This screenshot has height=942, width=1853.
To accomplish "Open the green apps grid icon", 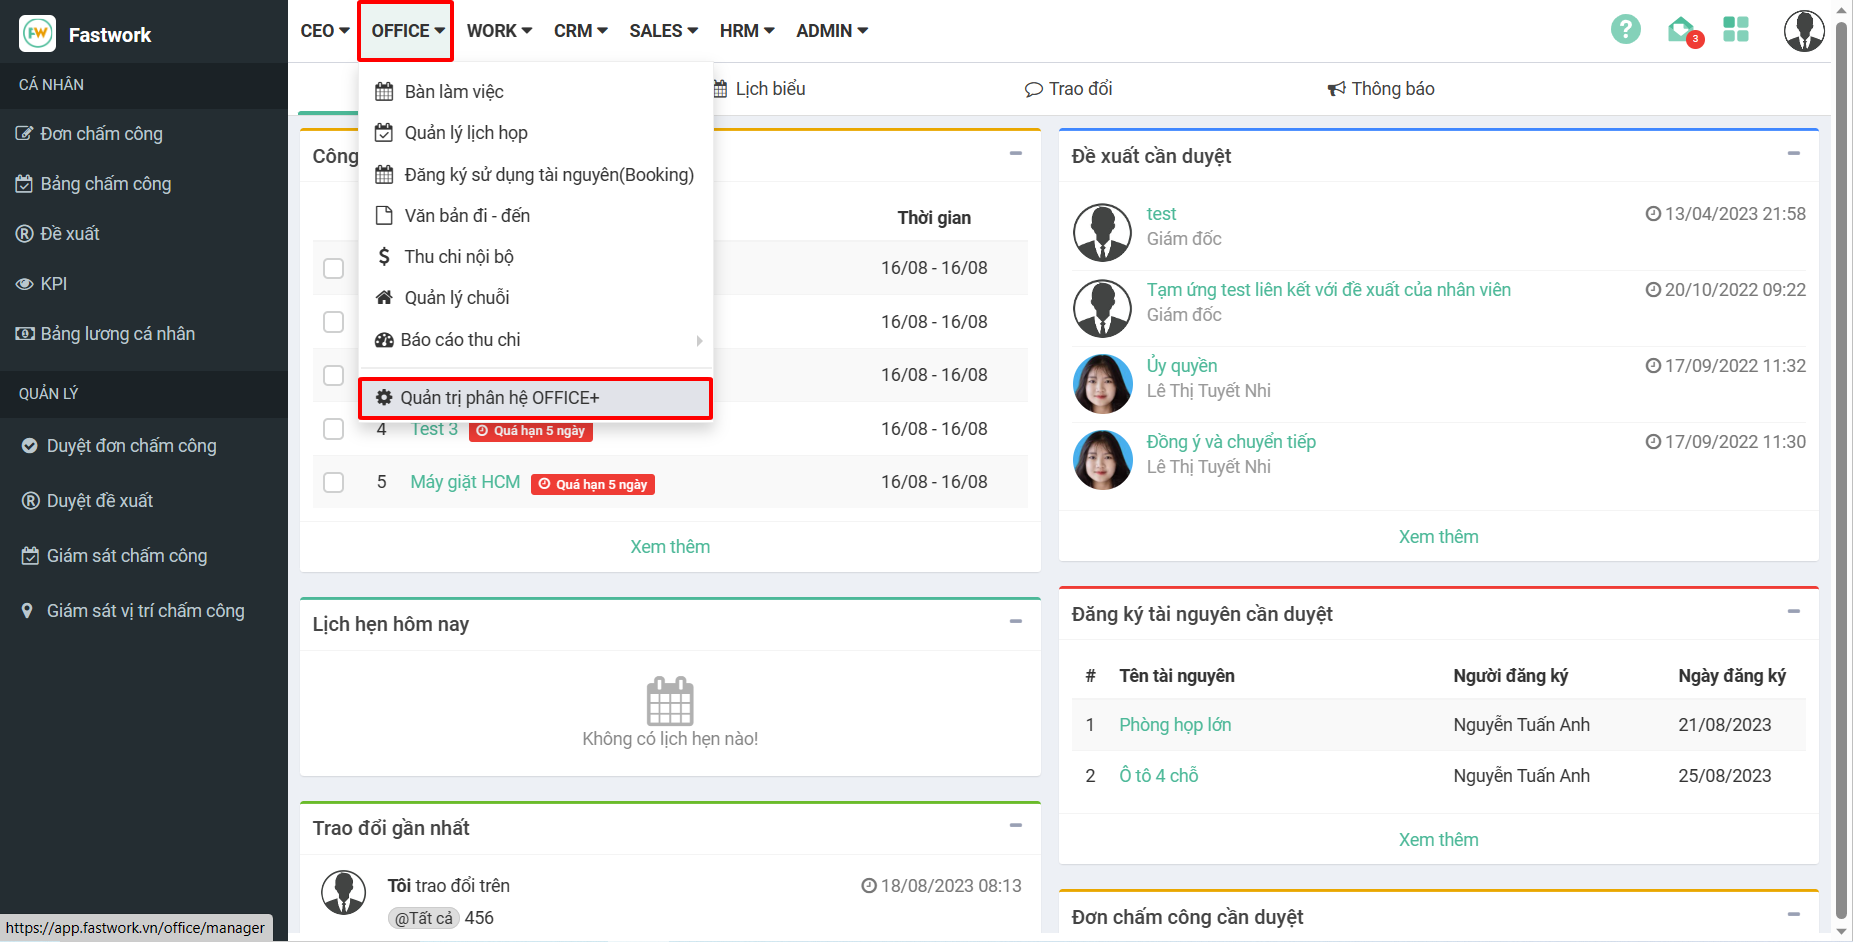I will tap(1736, 30).
